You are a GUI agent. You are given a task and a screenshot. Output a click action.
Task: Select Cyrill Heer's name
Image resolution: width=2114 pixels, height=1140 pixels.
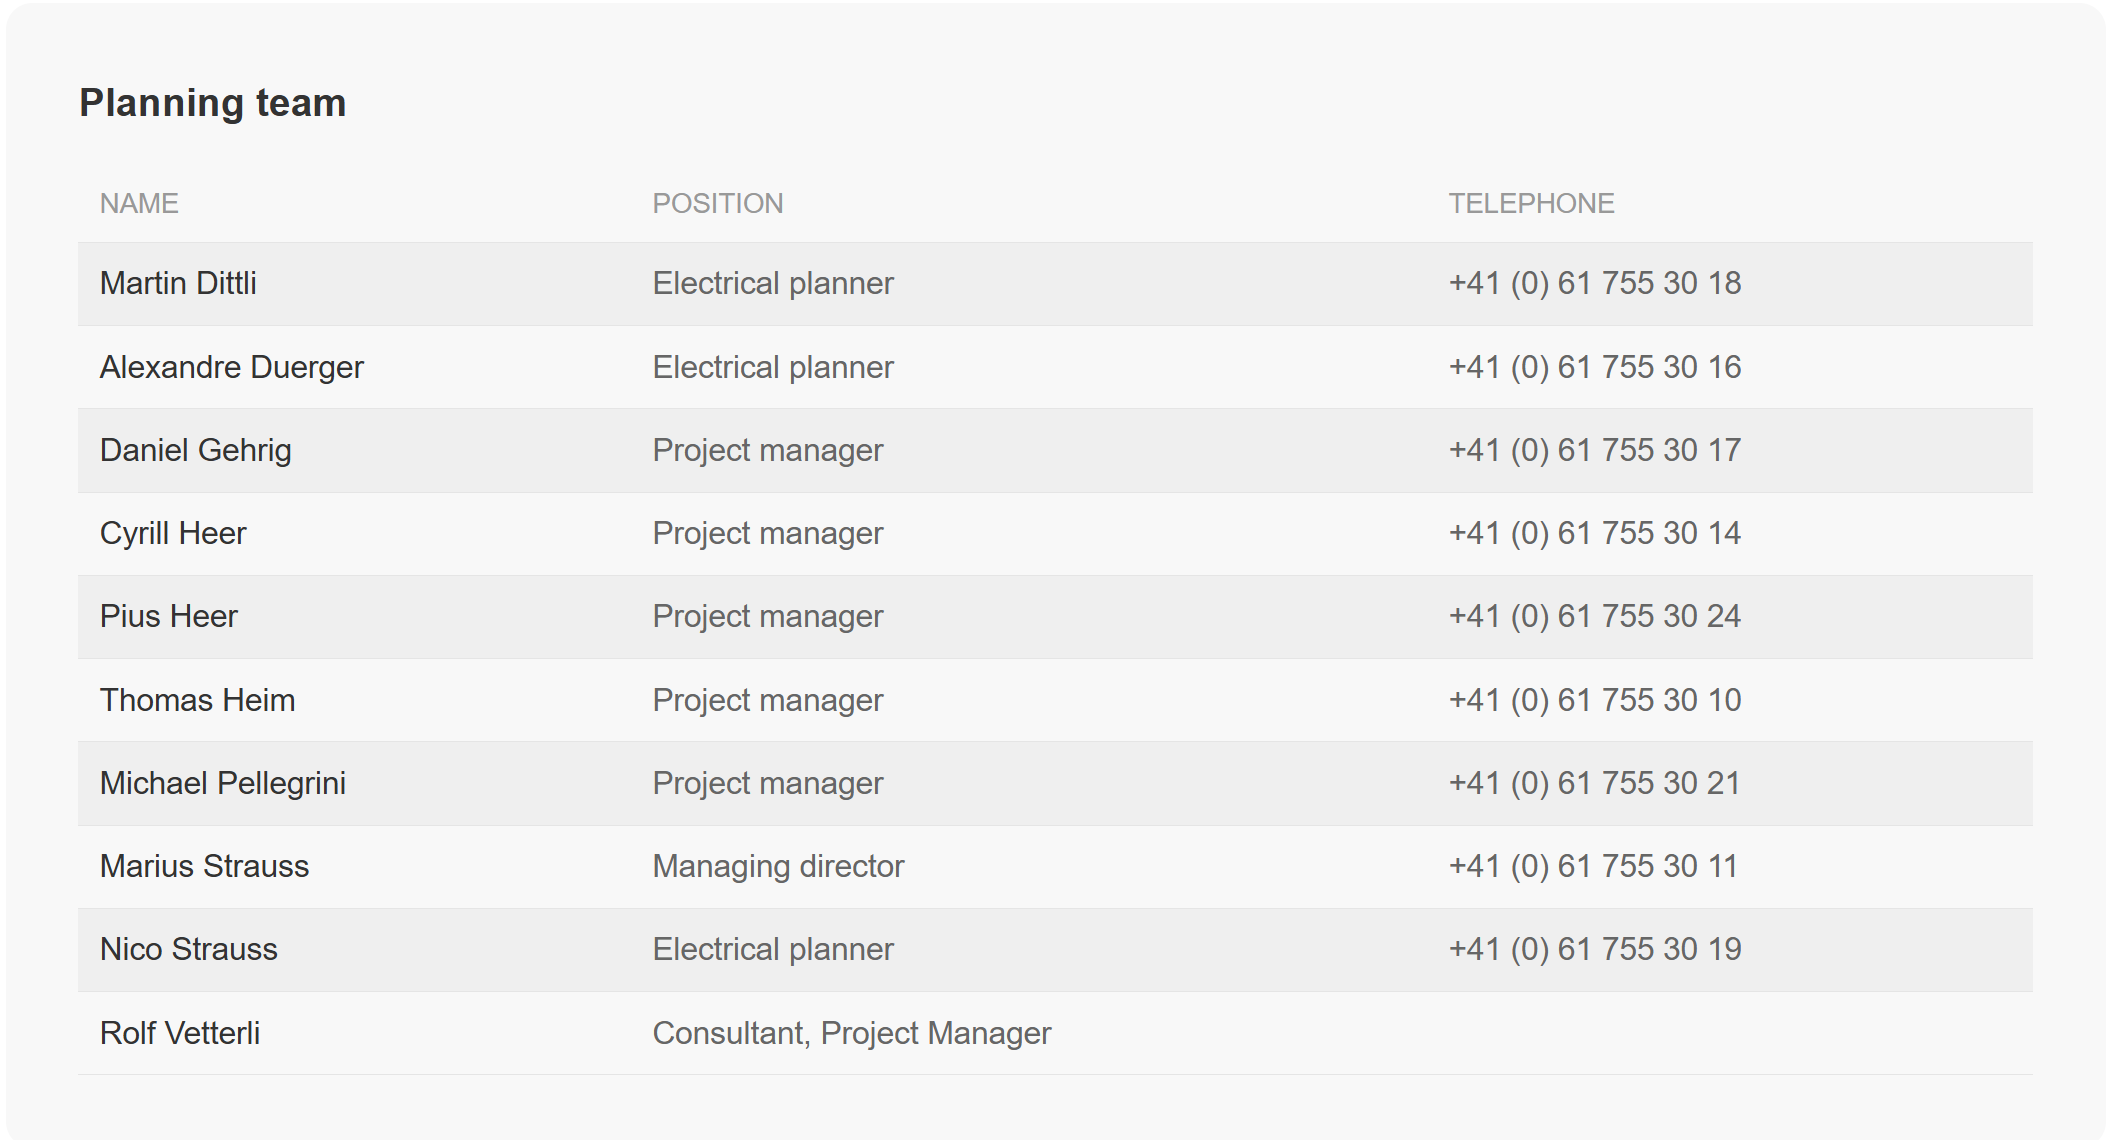point(173,533)
